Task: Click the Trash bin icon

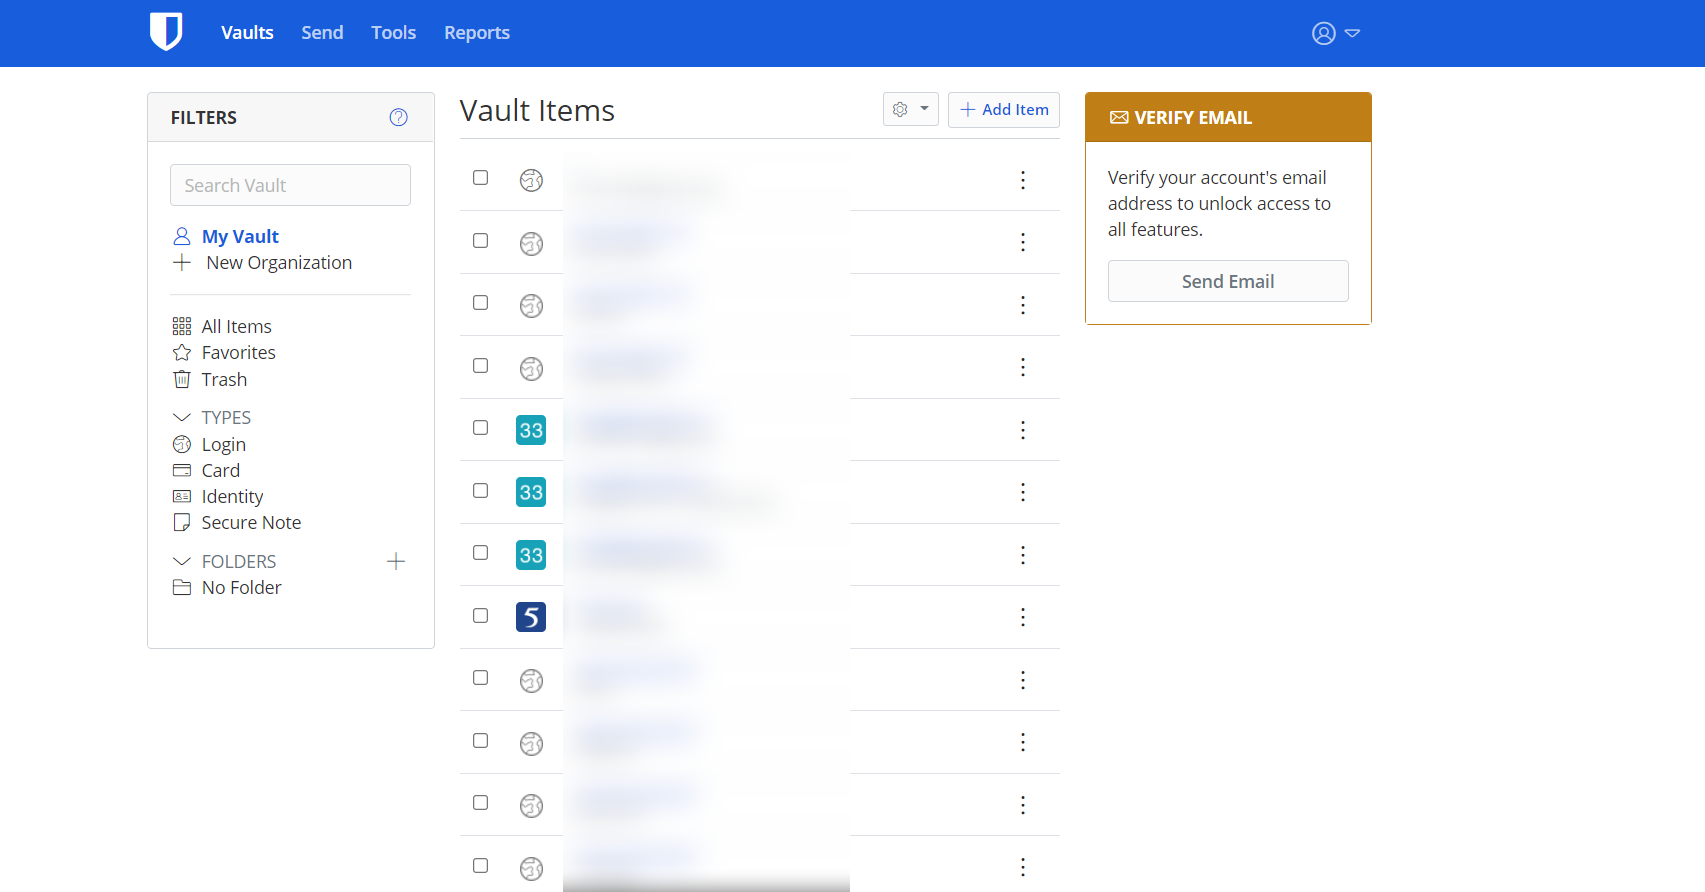Action: click(x=182, y=379)
